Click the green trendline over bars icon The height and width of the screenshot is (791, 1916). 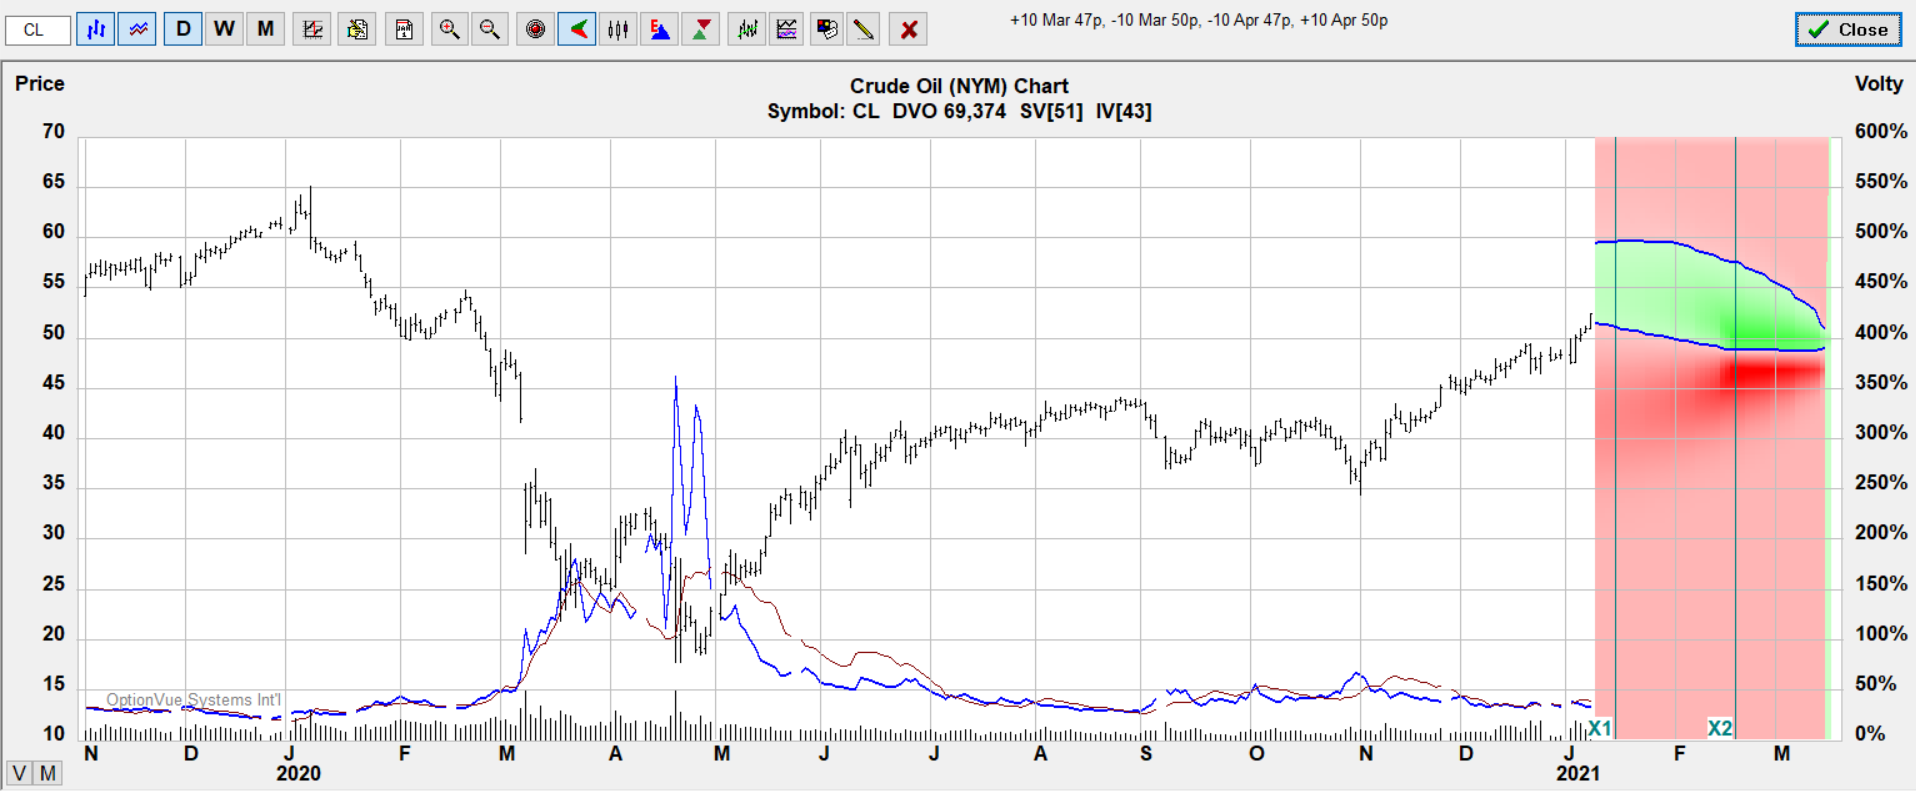point(747,29)
